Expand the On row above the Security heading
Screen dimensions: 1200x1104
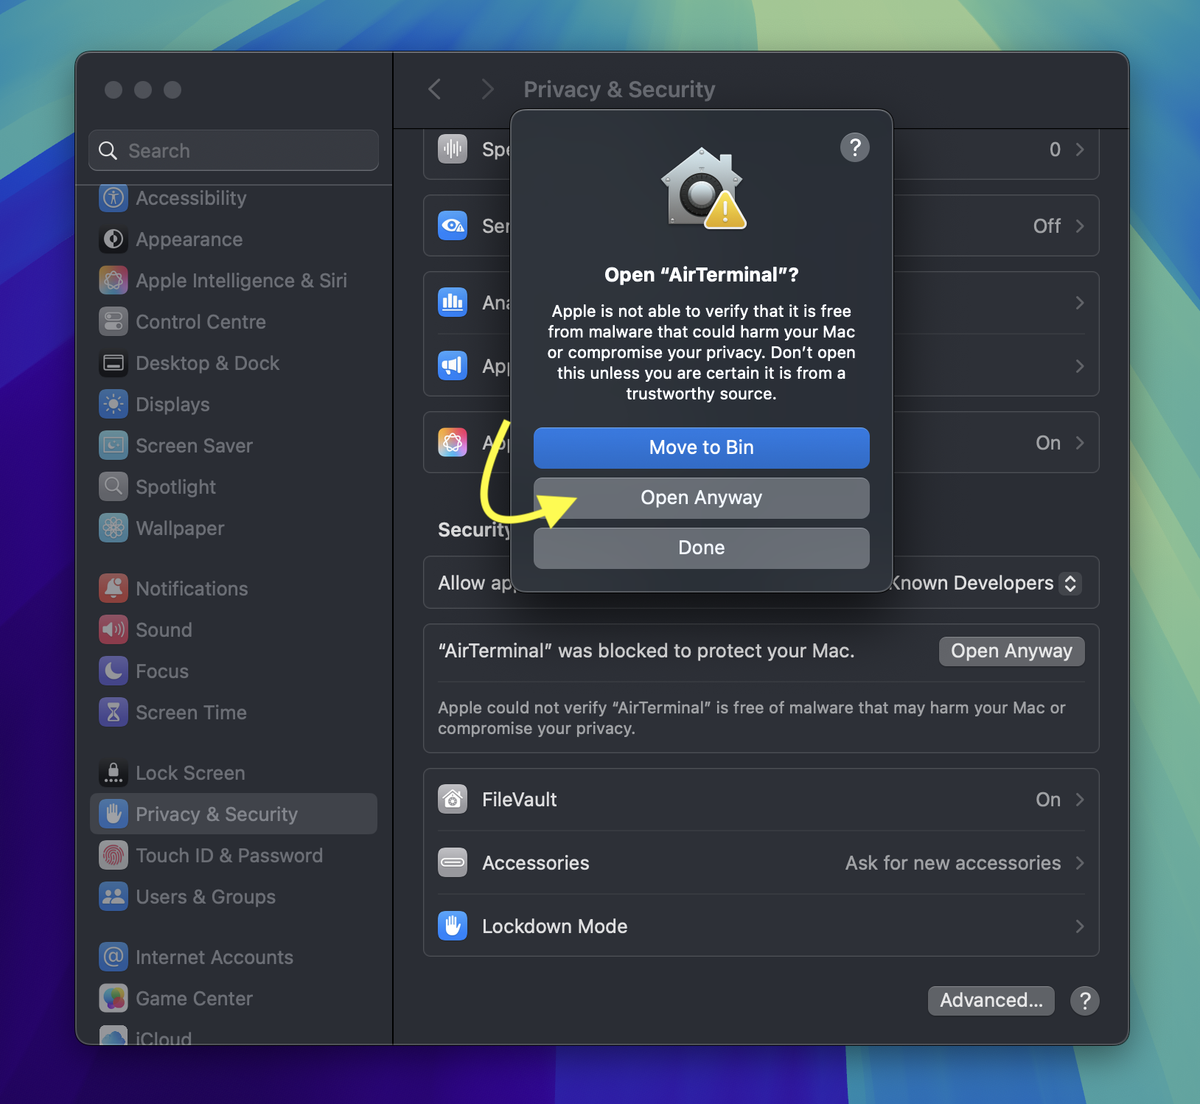click(x=1079, y=443)
